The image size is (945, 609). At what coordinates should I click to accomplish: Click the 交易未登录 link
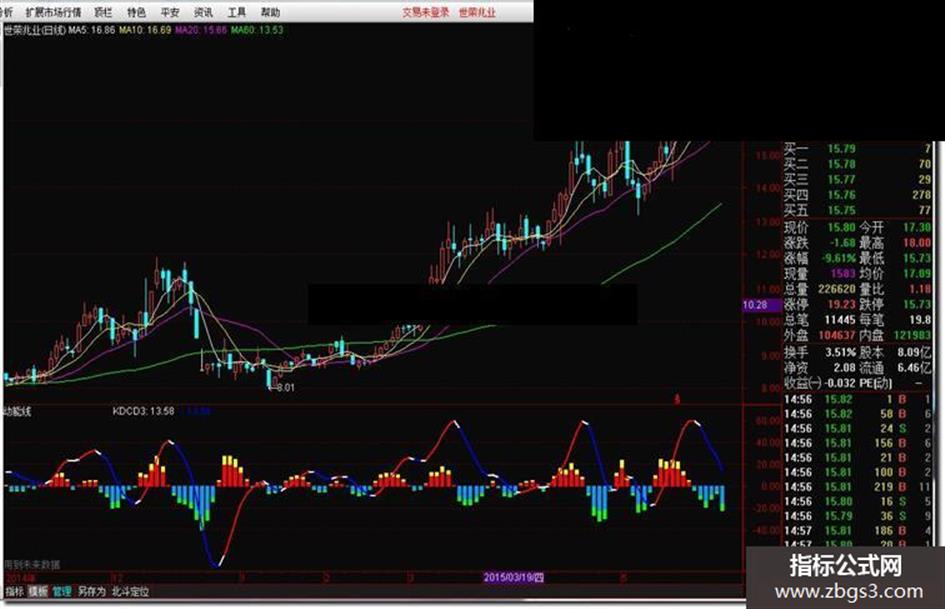tap(425, 12)
